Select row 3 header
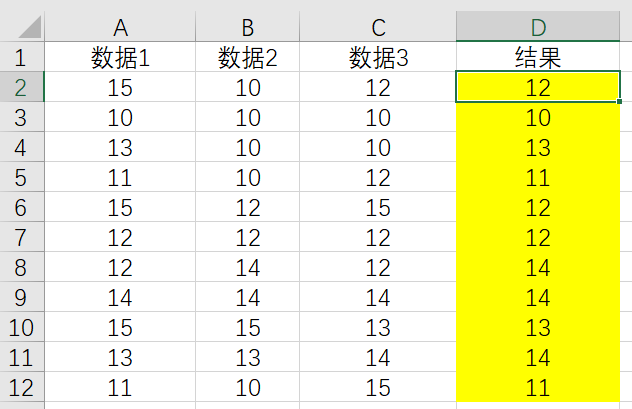The image size is (632, 409). tap(22, 117)
